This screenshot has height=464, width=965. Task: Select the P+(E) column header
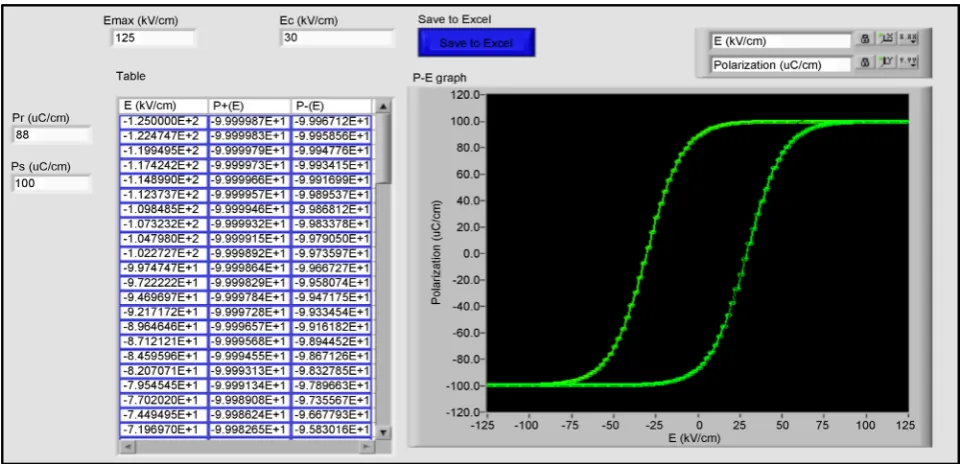coord(249,106)
